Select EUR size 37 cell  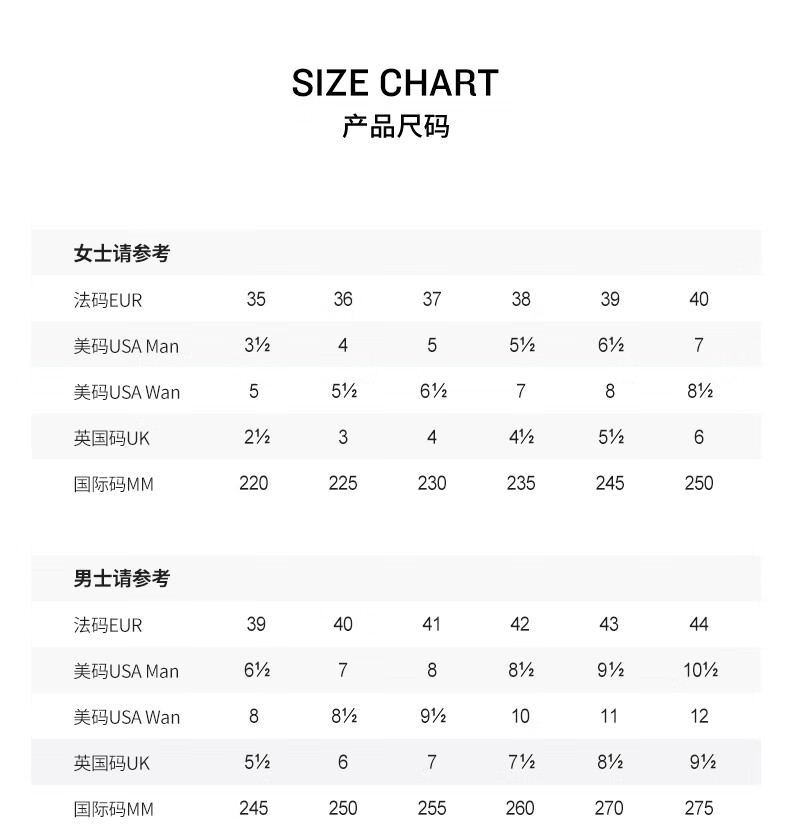[432, 299]
